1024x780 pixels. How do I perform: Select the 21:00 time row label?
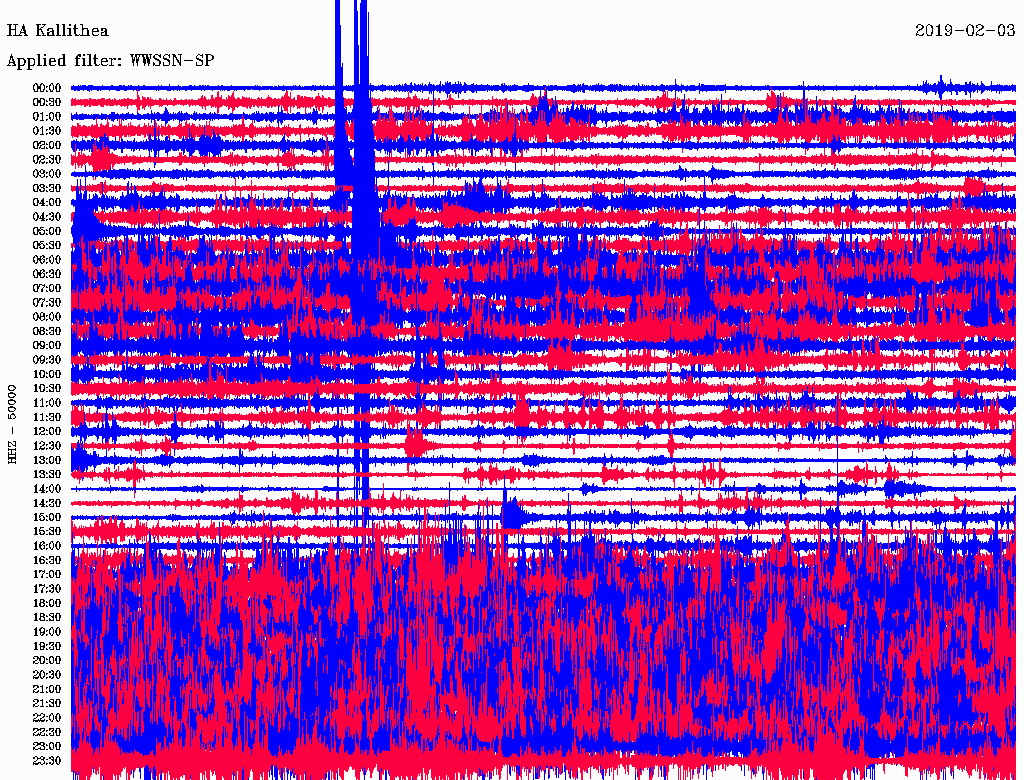[47, 689]
